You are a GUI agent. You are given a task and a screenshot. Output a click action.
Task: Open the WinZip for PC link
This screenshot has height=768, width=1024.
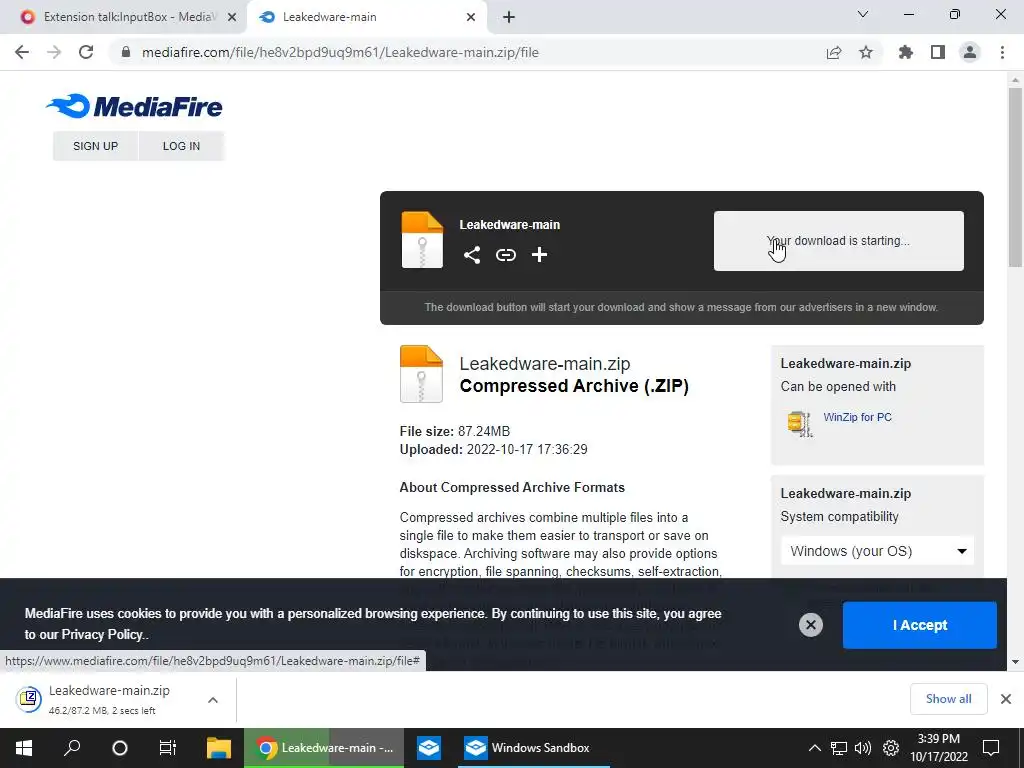pos(857,417)
